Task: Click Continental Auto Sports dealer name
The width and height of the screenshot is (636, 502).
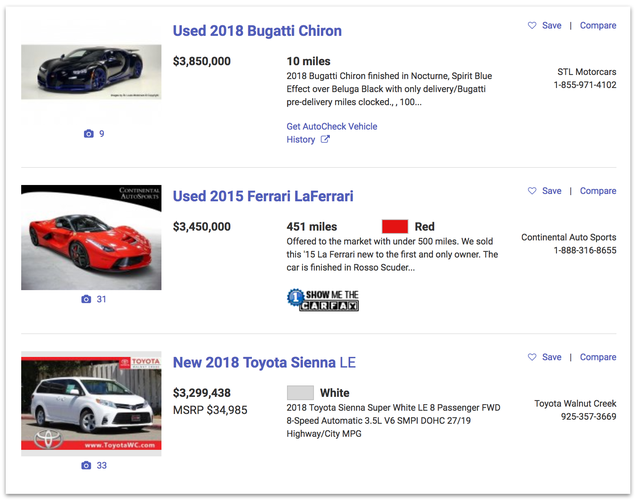Action: point(569,238)
